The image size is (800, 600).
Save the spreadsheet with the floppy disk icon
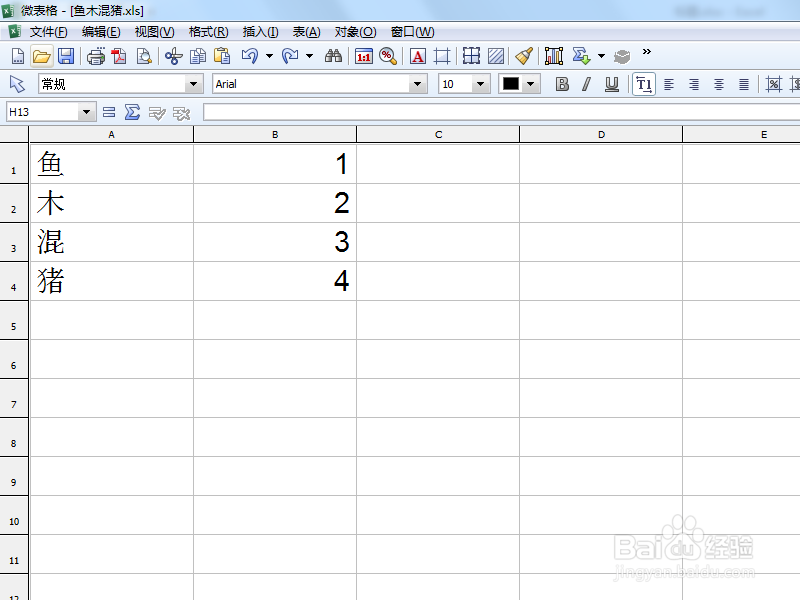click(66, 56)
